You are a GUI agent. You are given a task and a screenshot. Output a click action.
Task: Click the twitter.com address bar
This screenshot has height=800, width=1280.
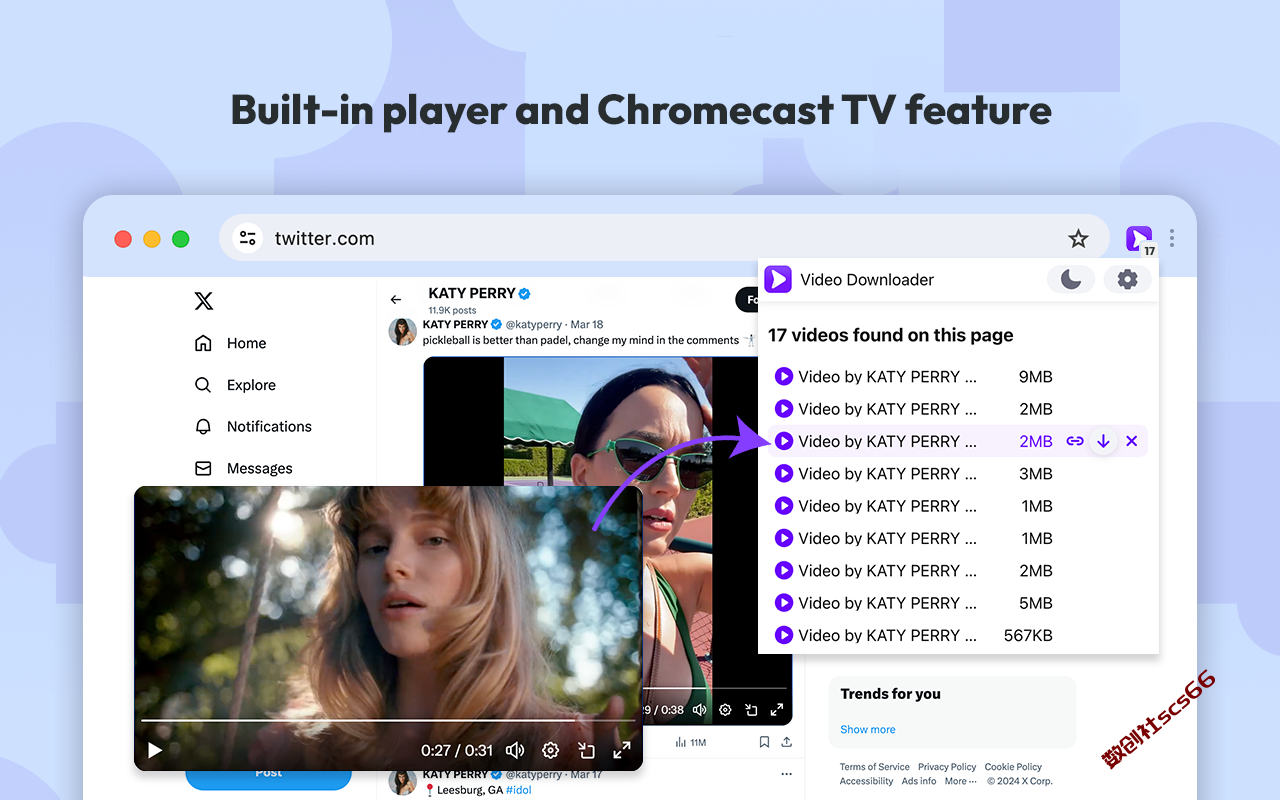[x=664, y=238]
